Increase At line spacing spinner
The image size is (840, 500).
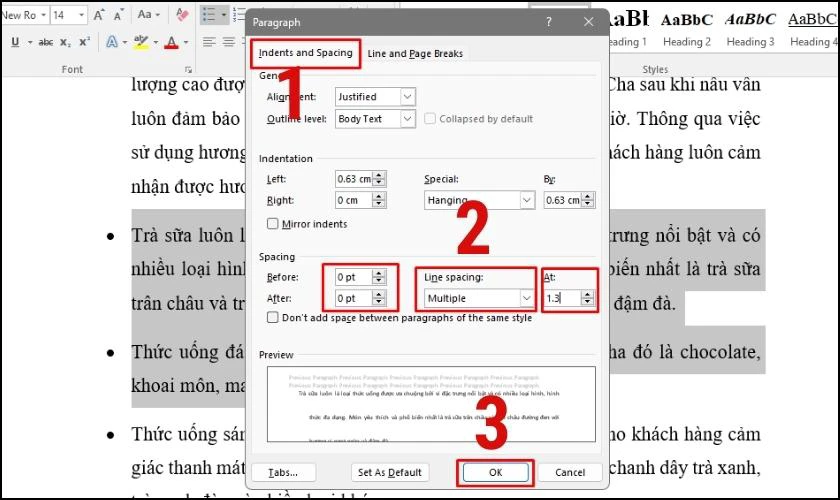click(588, 294)
